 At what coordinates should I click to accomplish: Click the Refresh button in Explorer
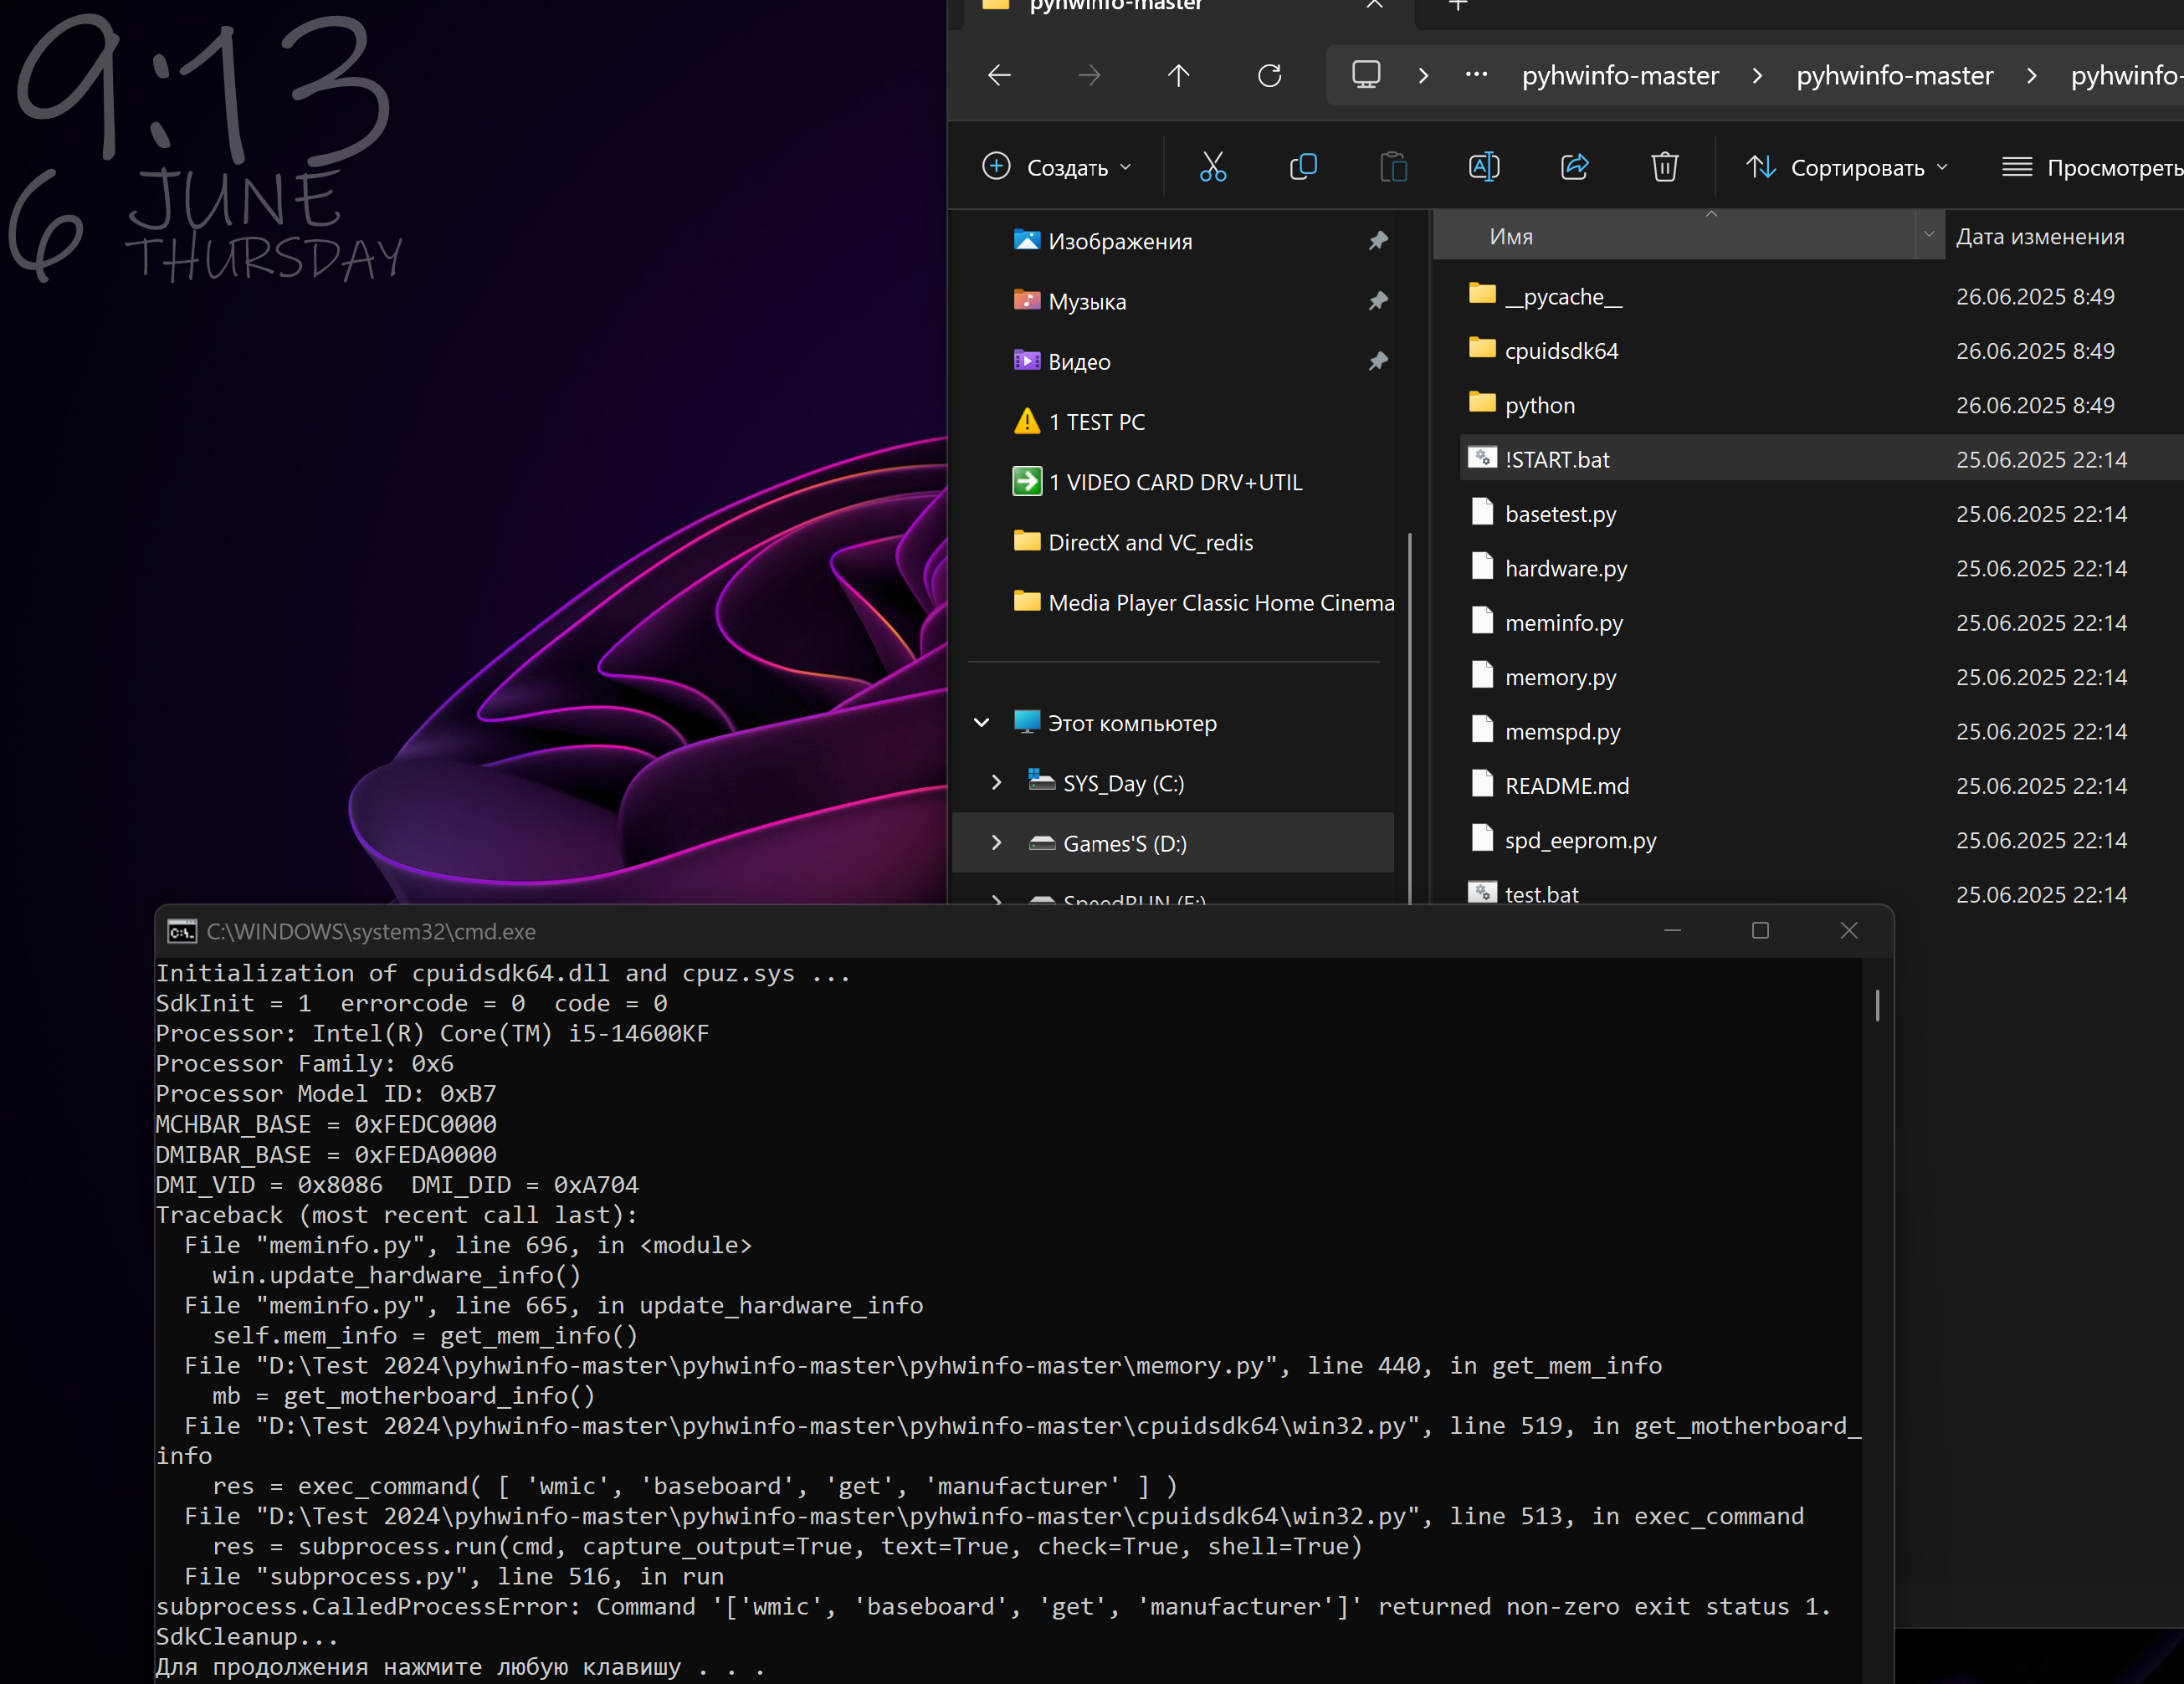click(1269, 76)
